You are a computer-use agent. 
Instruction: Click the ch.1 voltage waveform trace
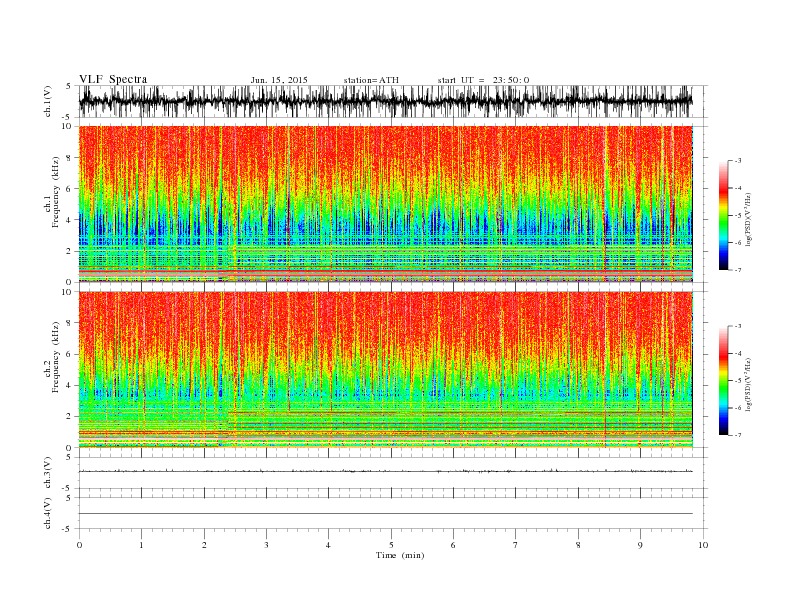click(x=386, y=101)
